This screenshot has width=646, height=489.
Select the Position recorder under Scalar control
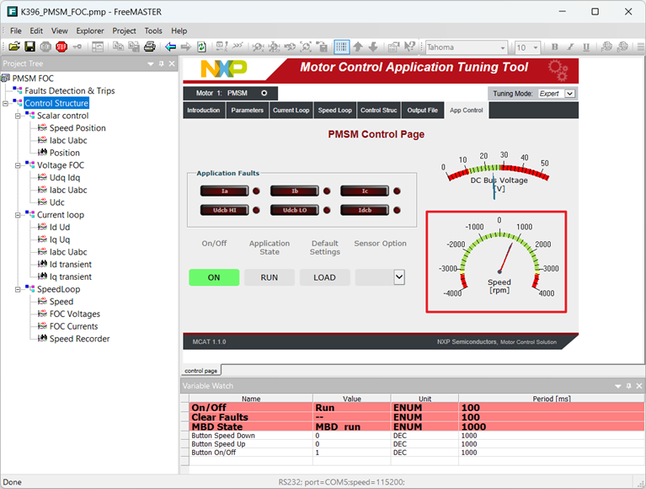click(x=64, y=153)
